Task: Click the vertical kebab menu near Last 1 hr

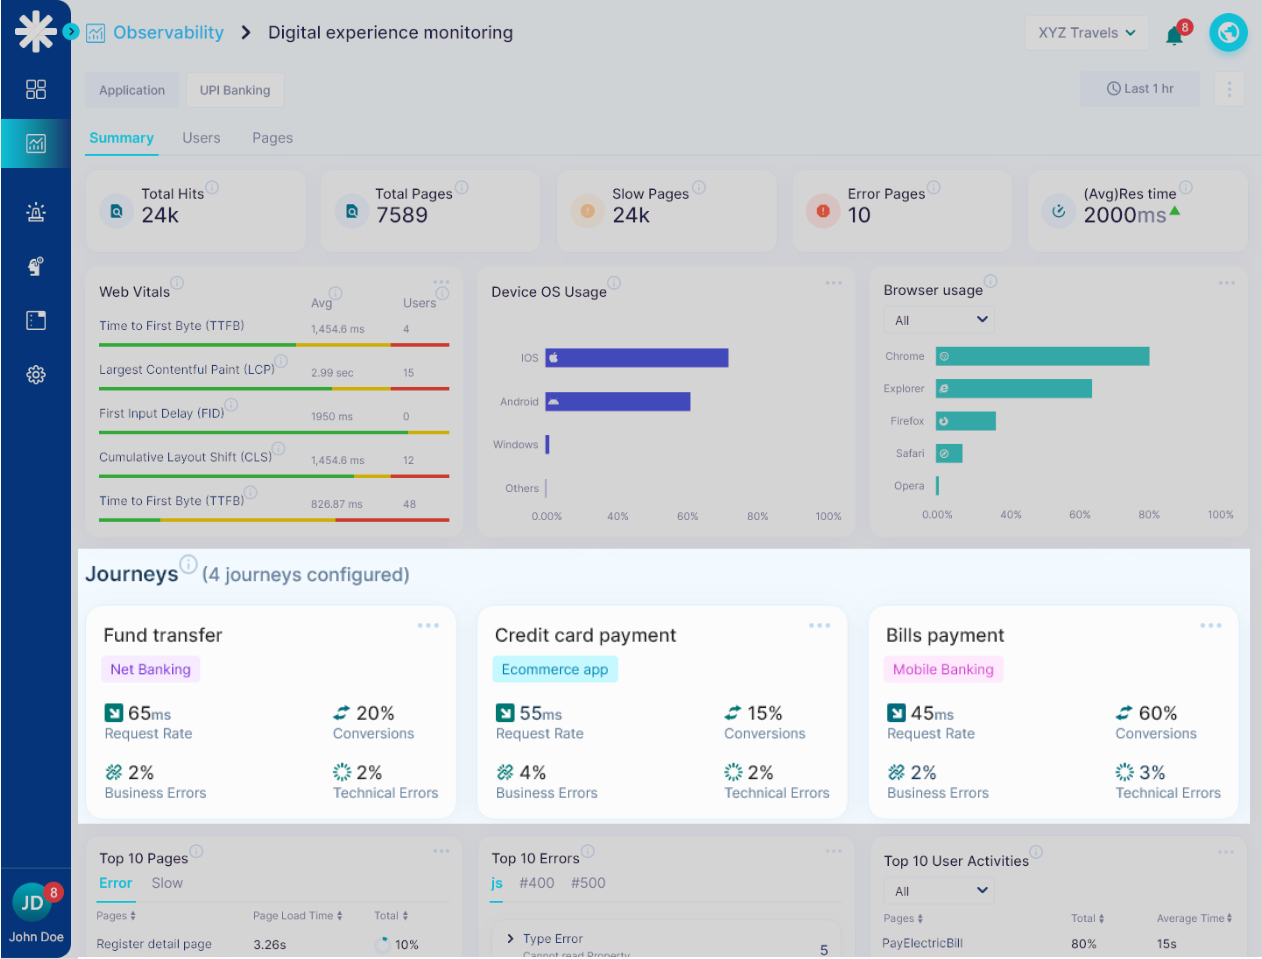Action: [1229, 89]
